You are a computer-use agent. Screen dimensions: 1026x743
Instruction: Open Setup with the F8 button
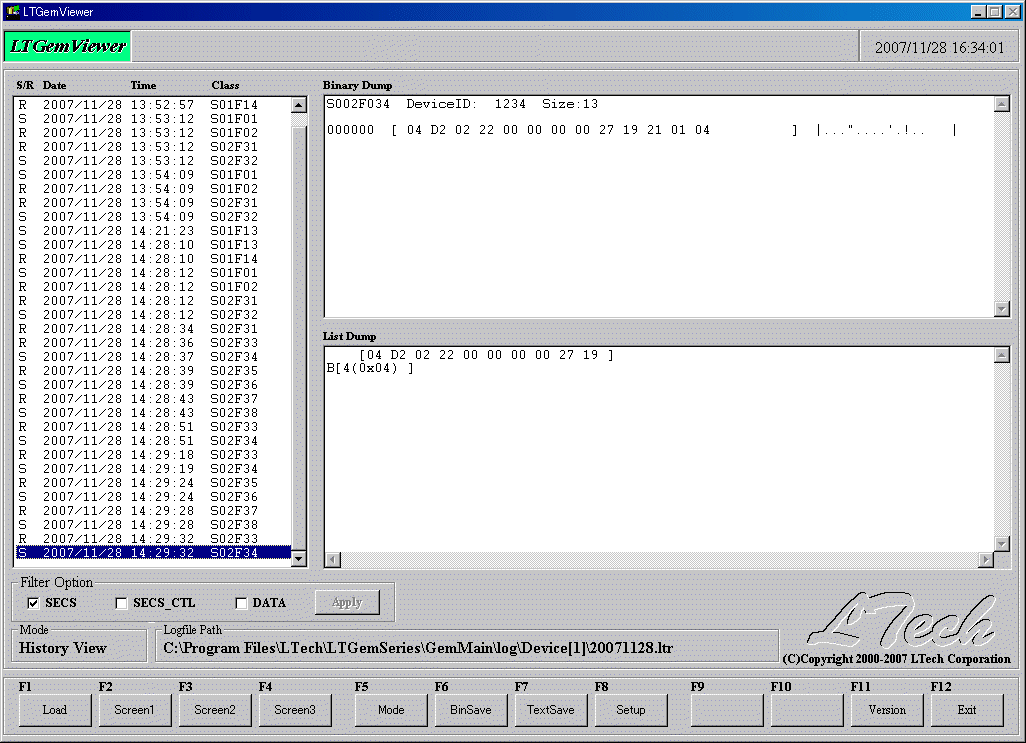(x=631, y=710)
